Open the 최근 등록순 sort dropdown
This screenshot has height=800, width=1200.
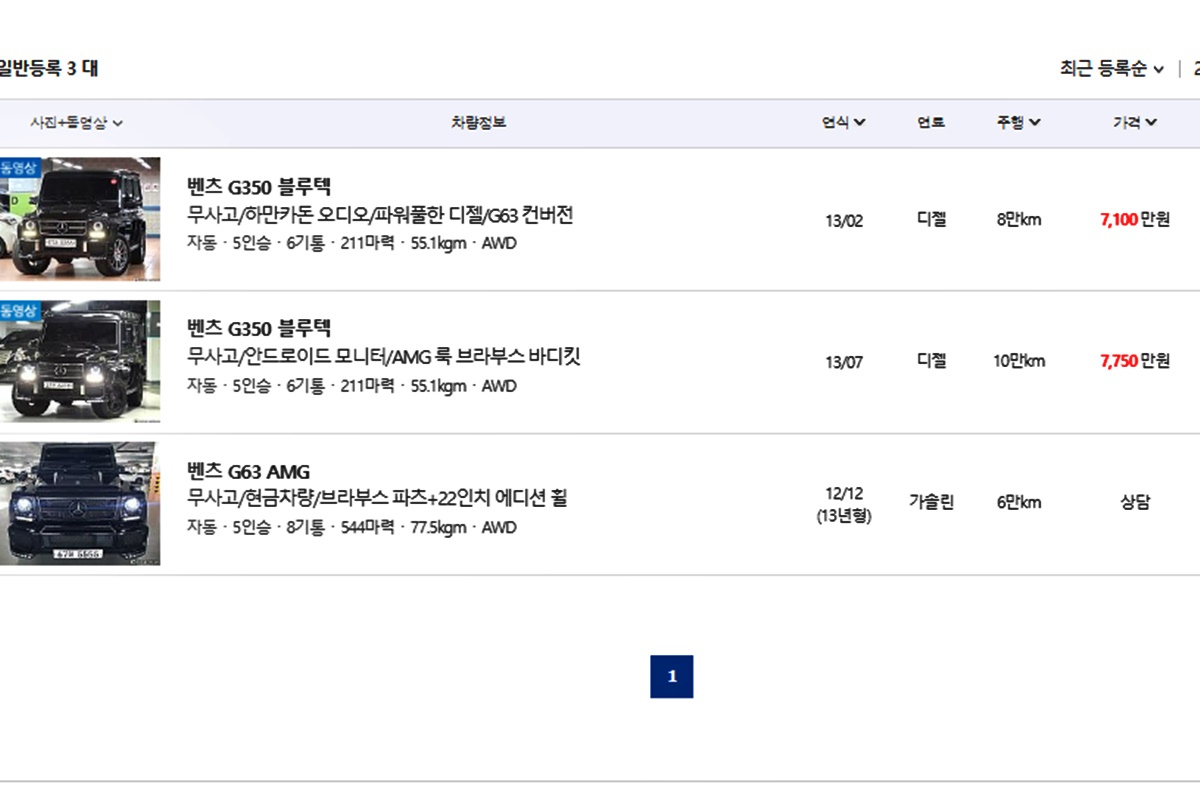click(x=1112, y=68)
